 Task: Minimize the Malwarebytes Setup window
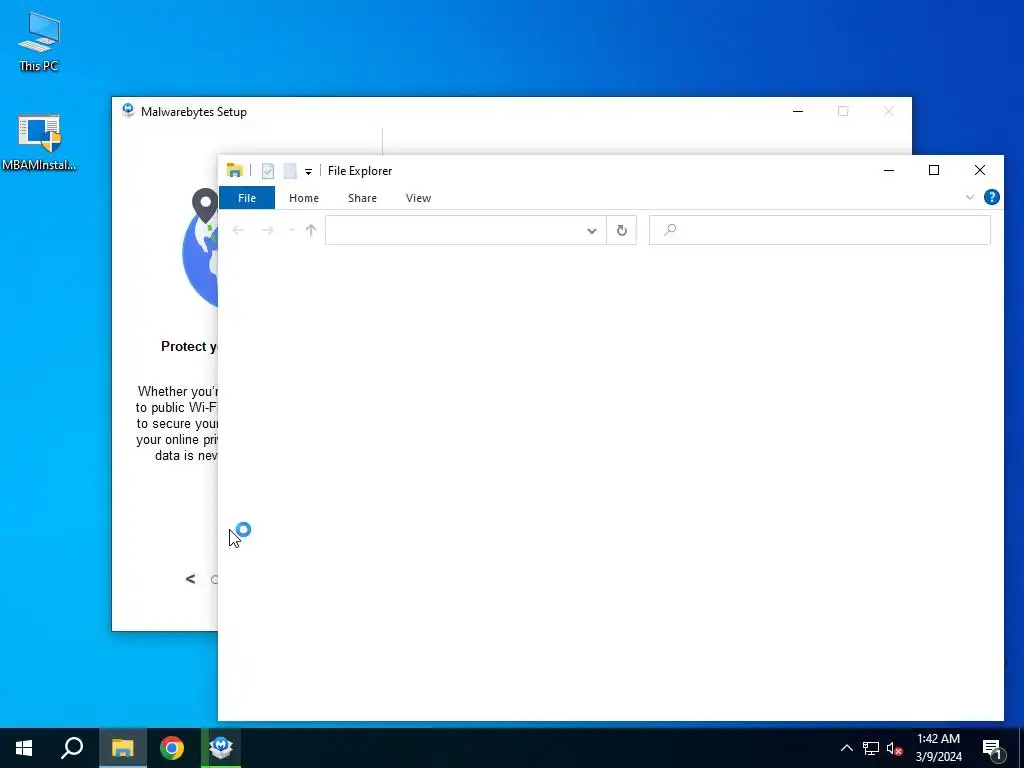click(x=798, y=111)
